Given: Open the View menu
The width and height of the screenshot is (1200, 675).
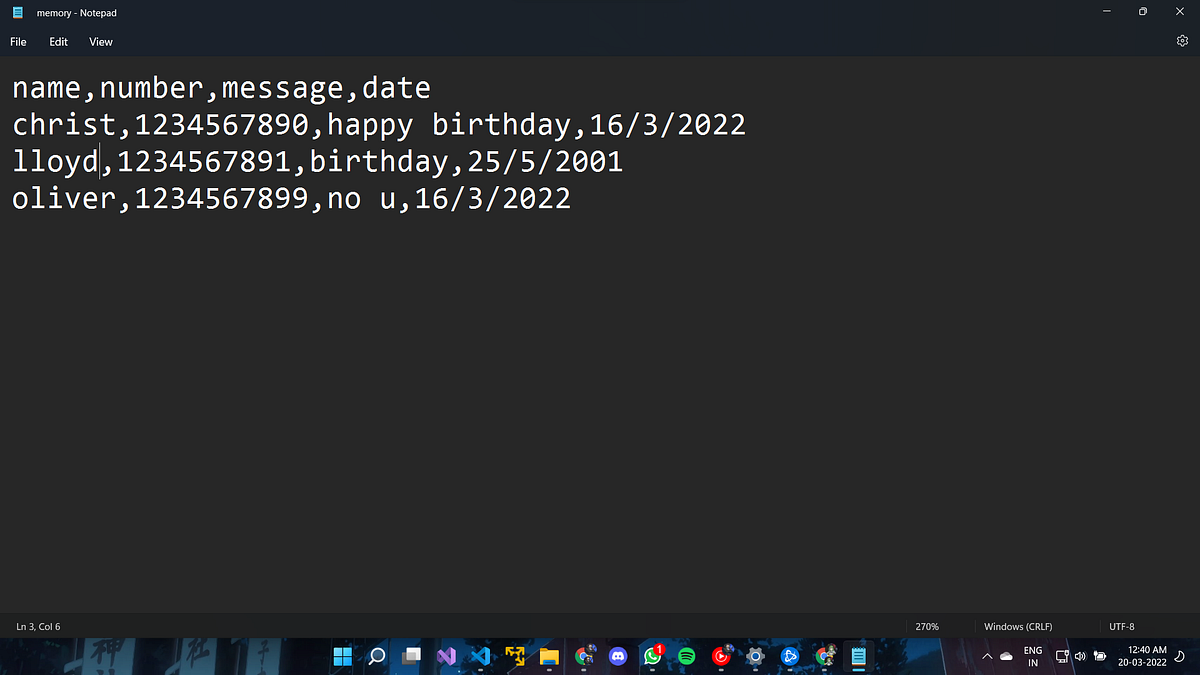Looking at the screenshot, I should (100, 42).
